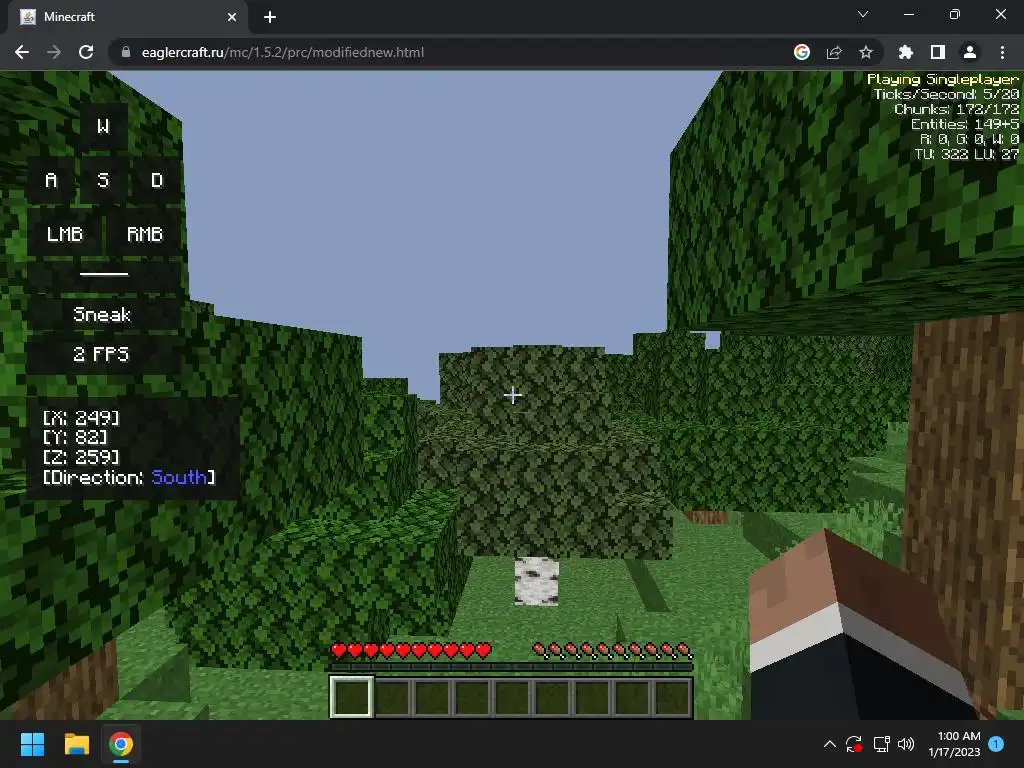Click the W key overlay

tap(103, 126)
